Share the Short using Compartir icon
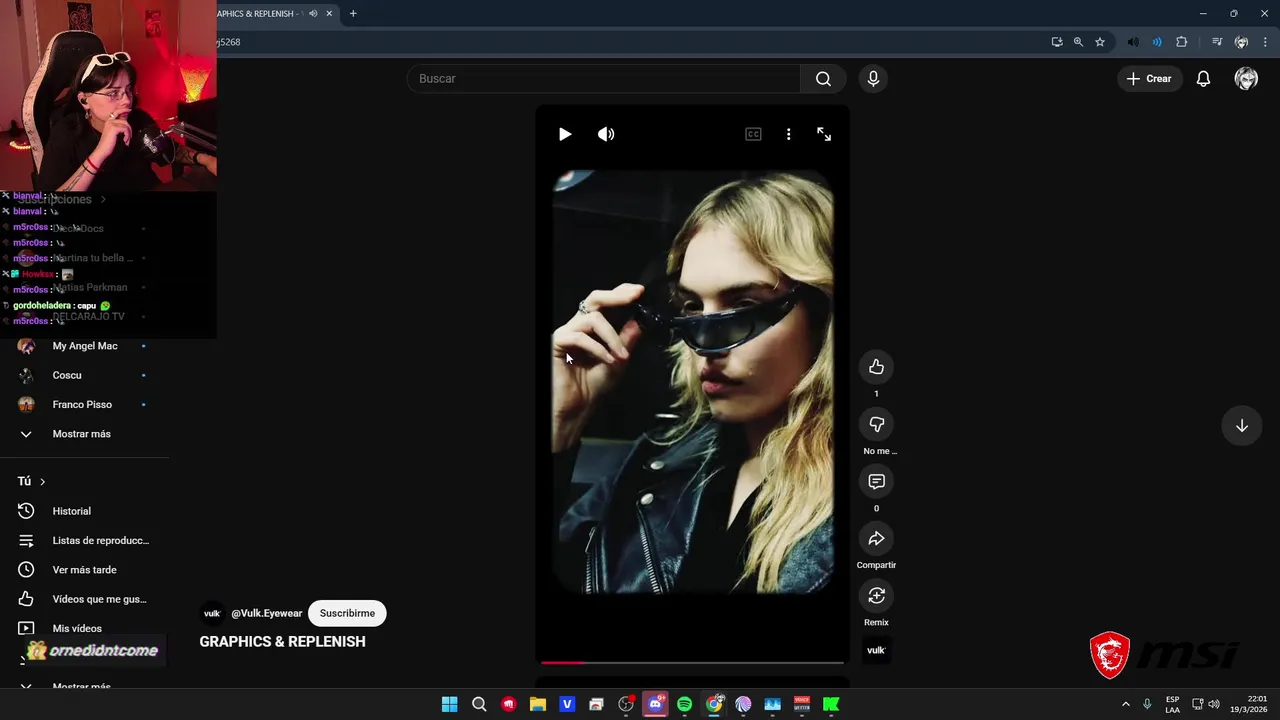Image resolution: width=1280 pixels, height=720 pixels. pyautogui.click(x=876, y=538)
